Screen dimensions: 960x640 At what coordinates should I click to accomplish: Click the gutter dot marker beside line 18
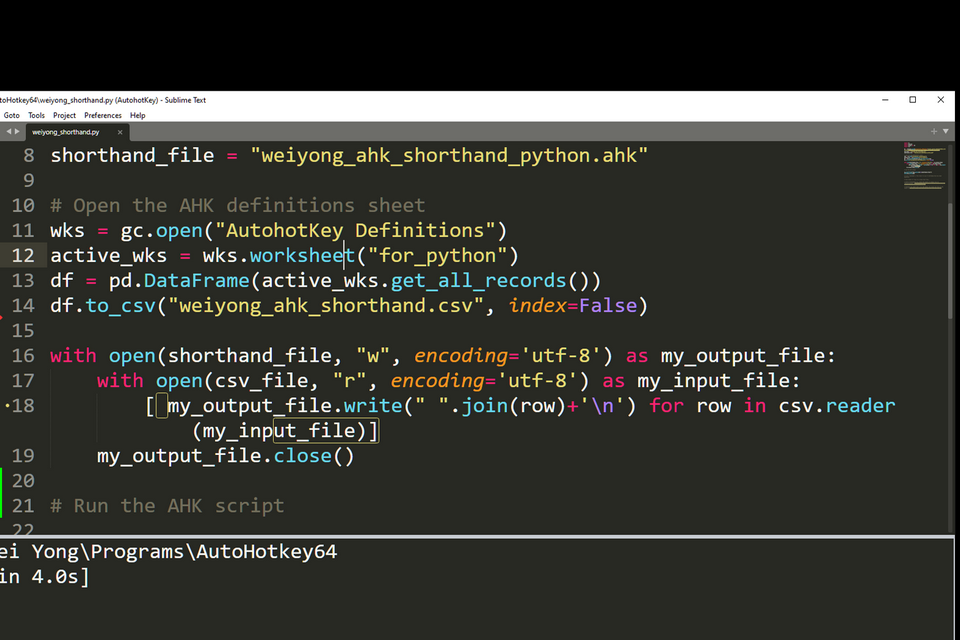7,406
